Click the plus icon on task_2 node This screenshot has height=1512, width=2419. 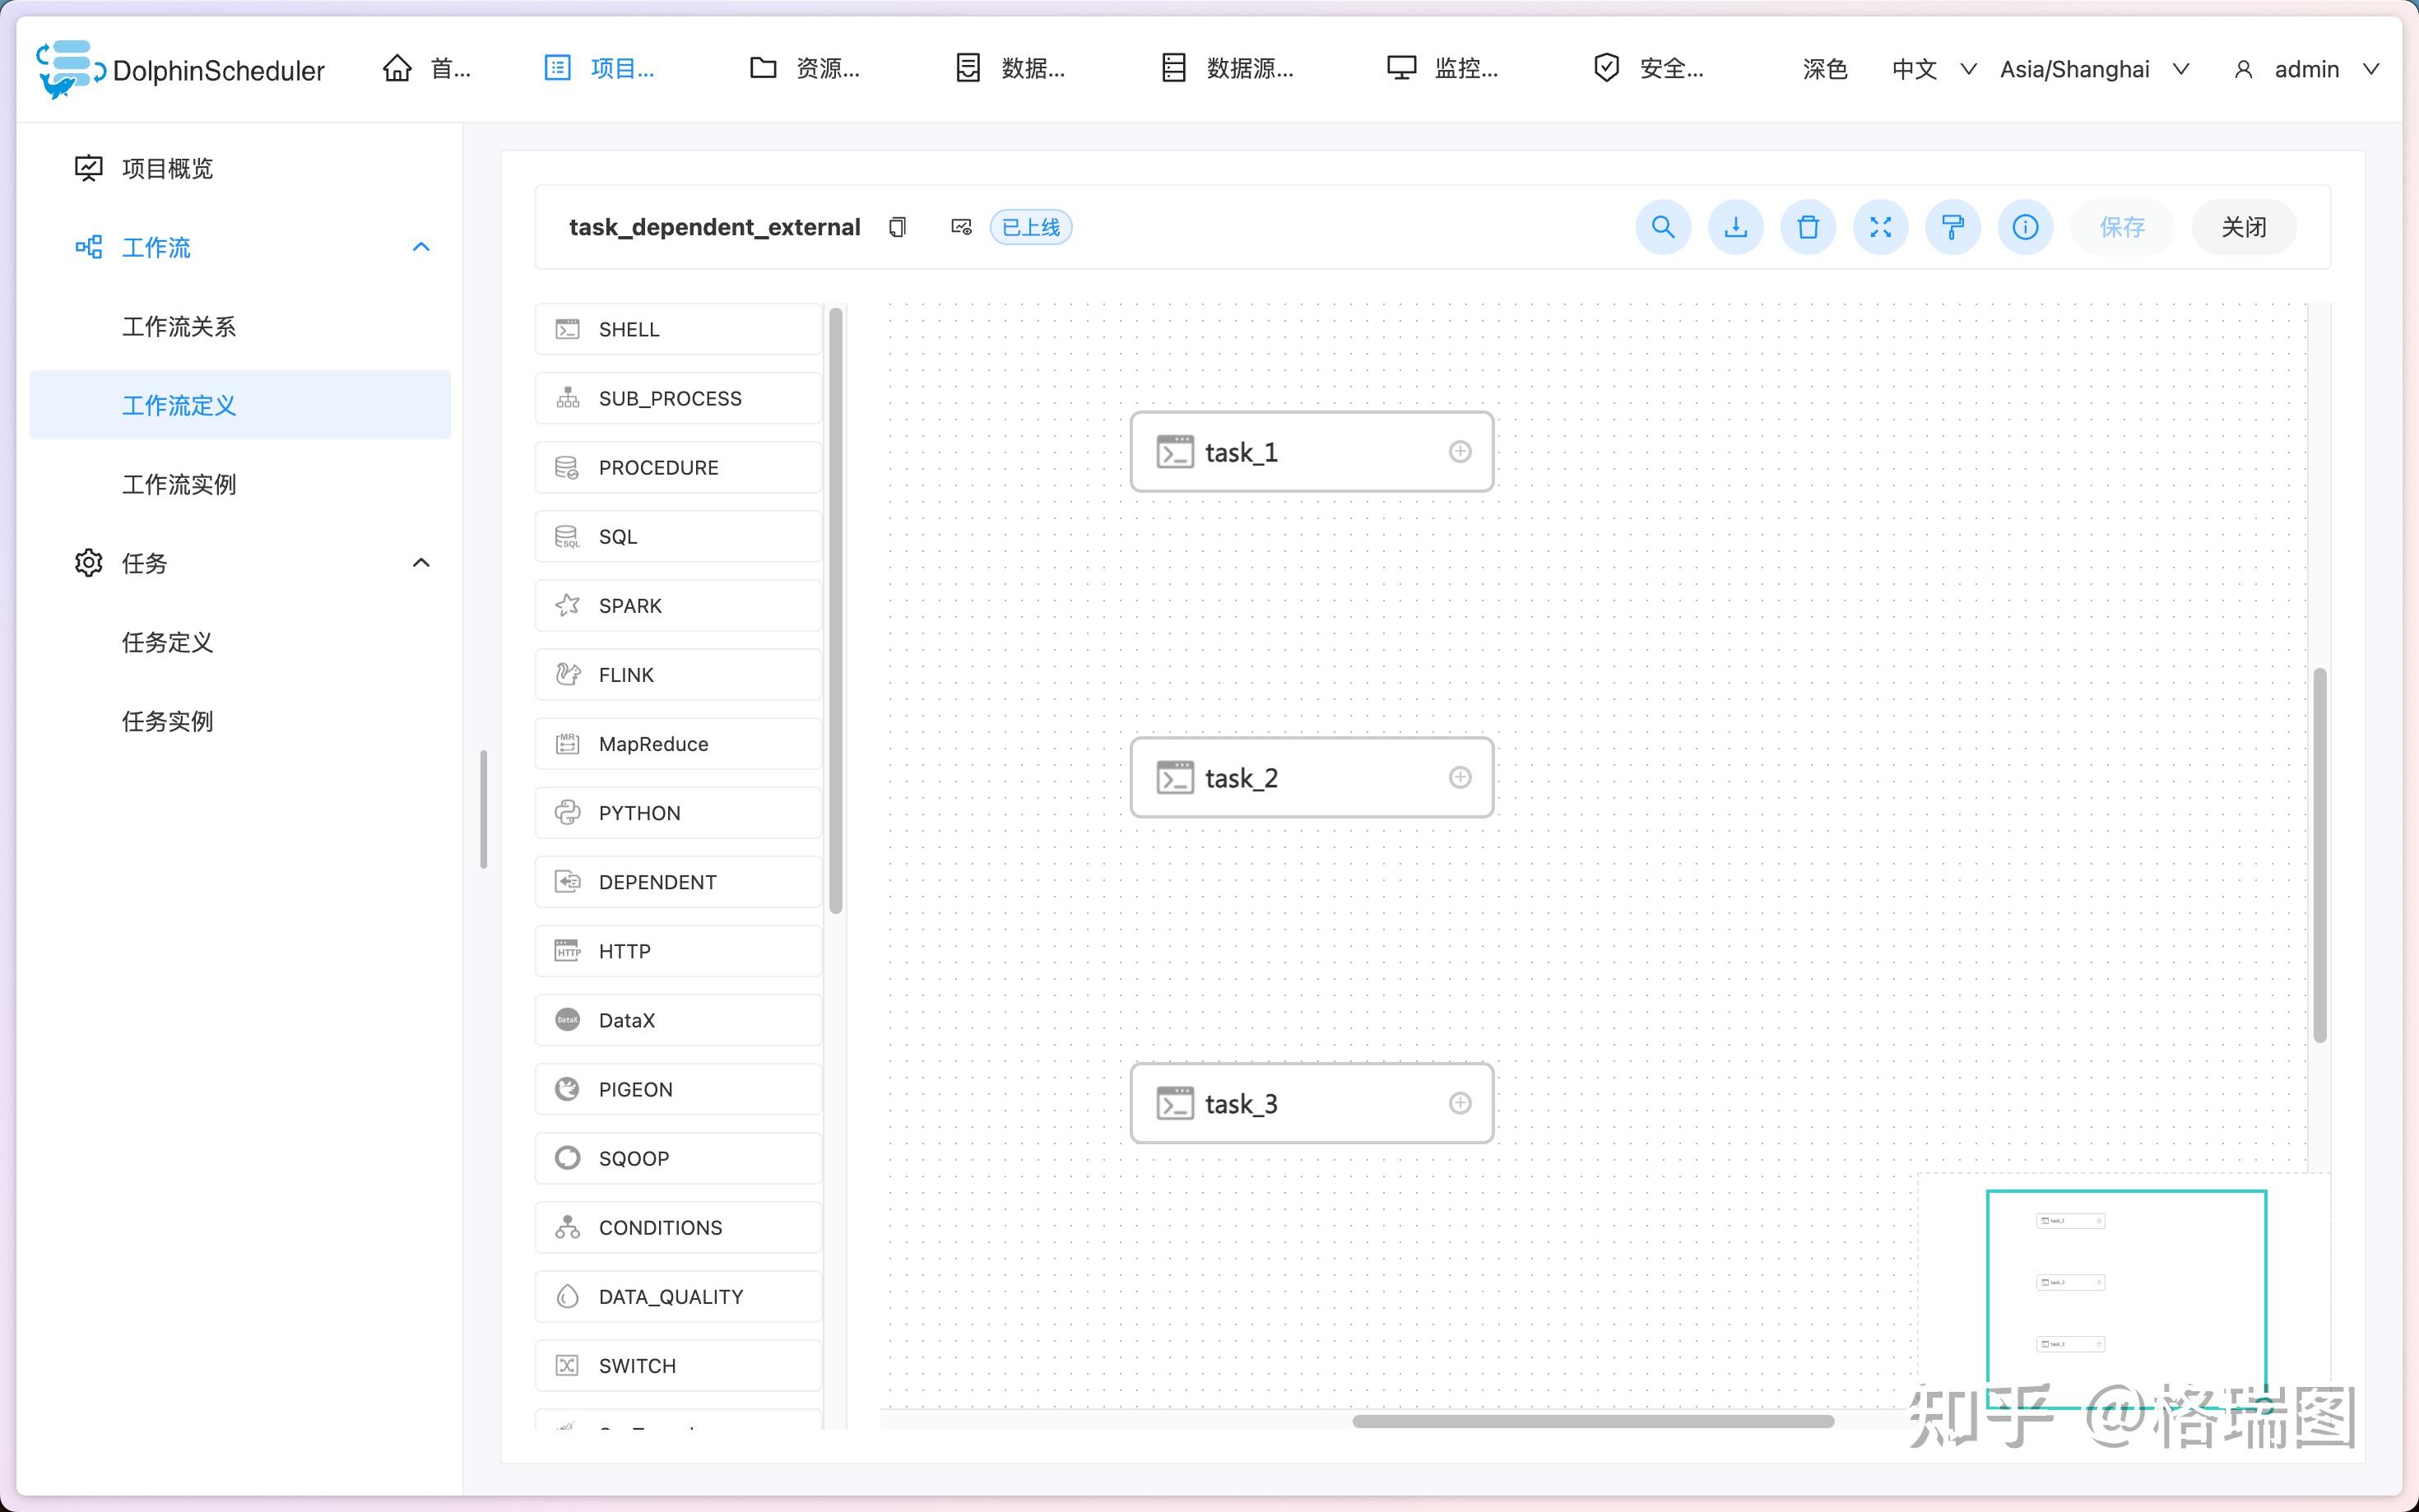(x=1459, y=777)
